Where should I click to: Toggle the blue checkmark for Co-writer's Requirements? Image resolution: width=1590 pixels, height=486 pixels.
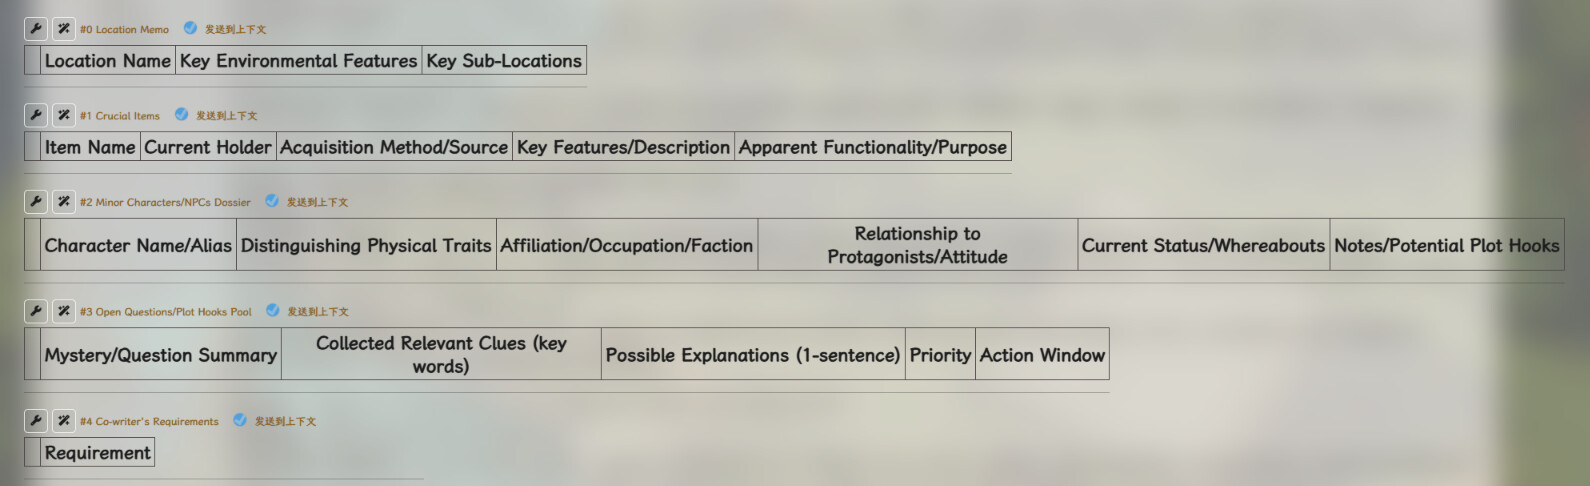(x=240, y=420)
